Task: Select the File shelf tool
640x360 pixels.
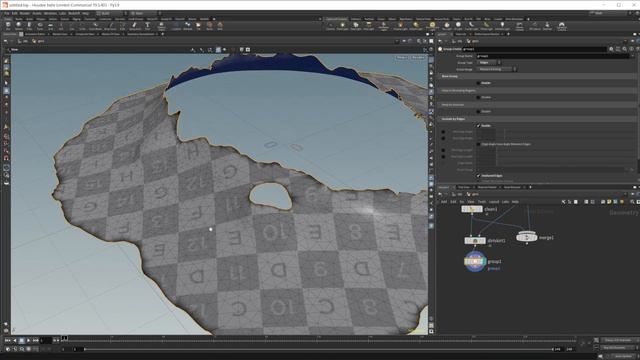Action: coord(198,26)
